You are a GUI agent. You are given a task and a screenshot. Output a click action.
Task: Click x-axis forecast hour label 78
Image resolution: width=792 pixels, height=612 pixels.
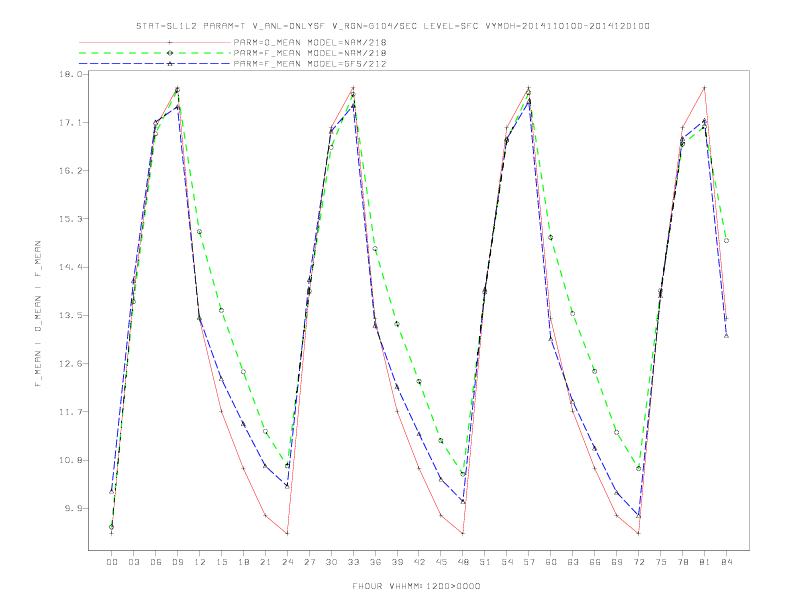click(x=682, y=562)
